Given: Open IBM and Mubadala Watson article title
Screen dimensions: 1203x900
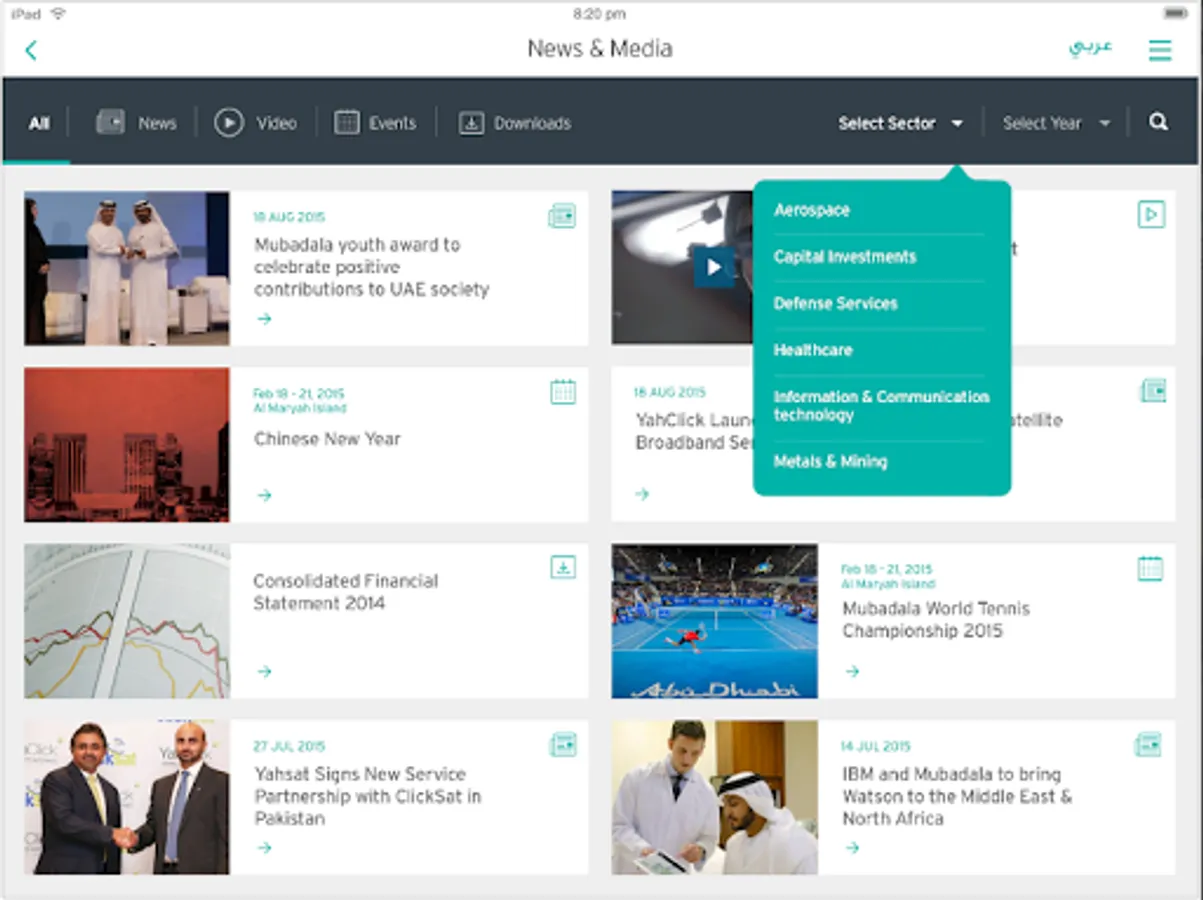Looking at the screenshot, I should pos(957,796).
